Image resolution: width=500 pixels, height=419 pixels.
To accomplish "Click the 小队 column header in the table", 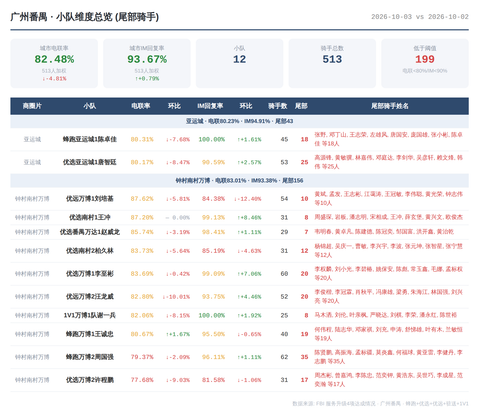I will tap(89, 106).
